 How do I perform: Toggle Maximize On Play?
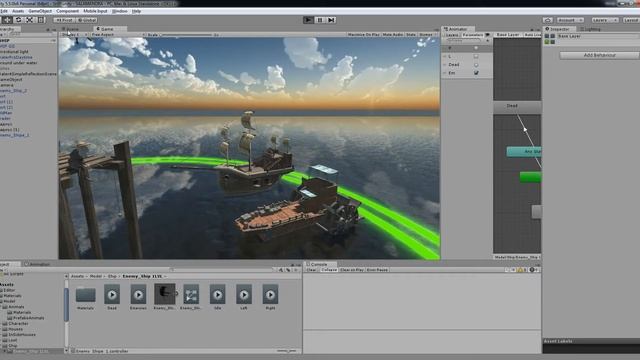pos(363,35)
